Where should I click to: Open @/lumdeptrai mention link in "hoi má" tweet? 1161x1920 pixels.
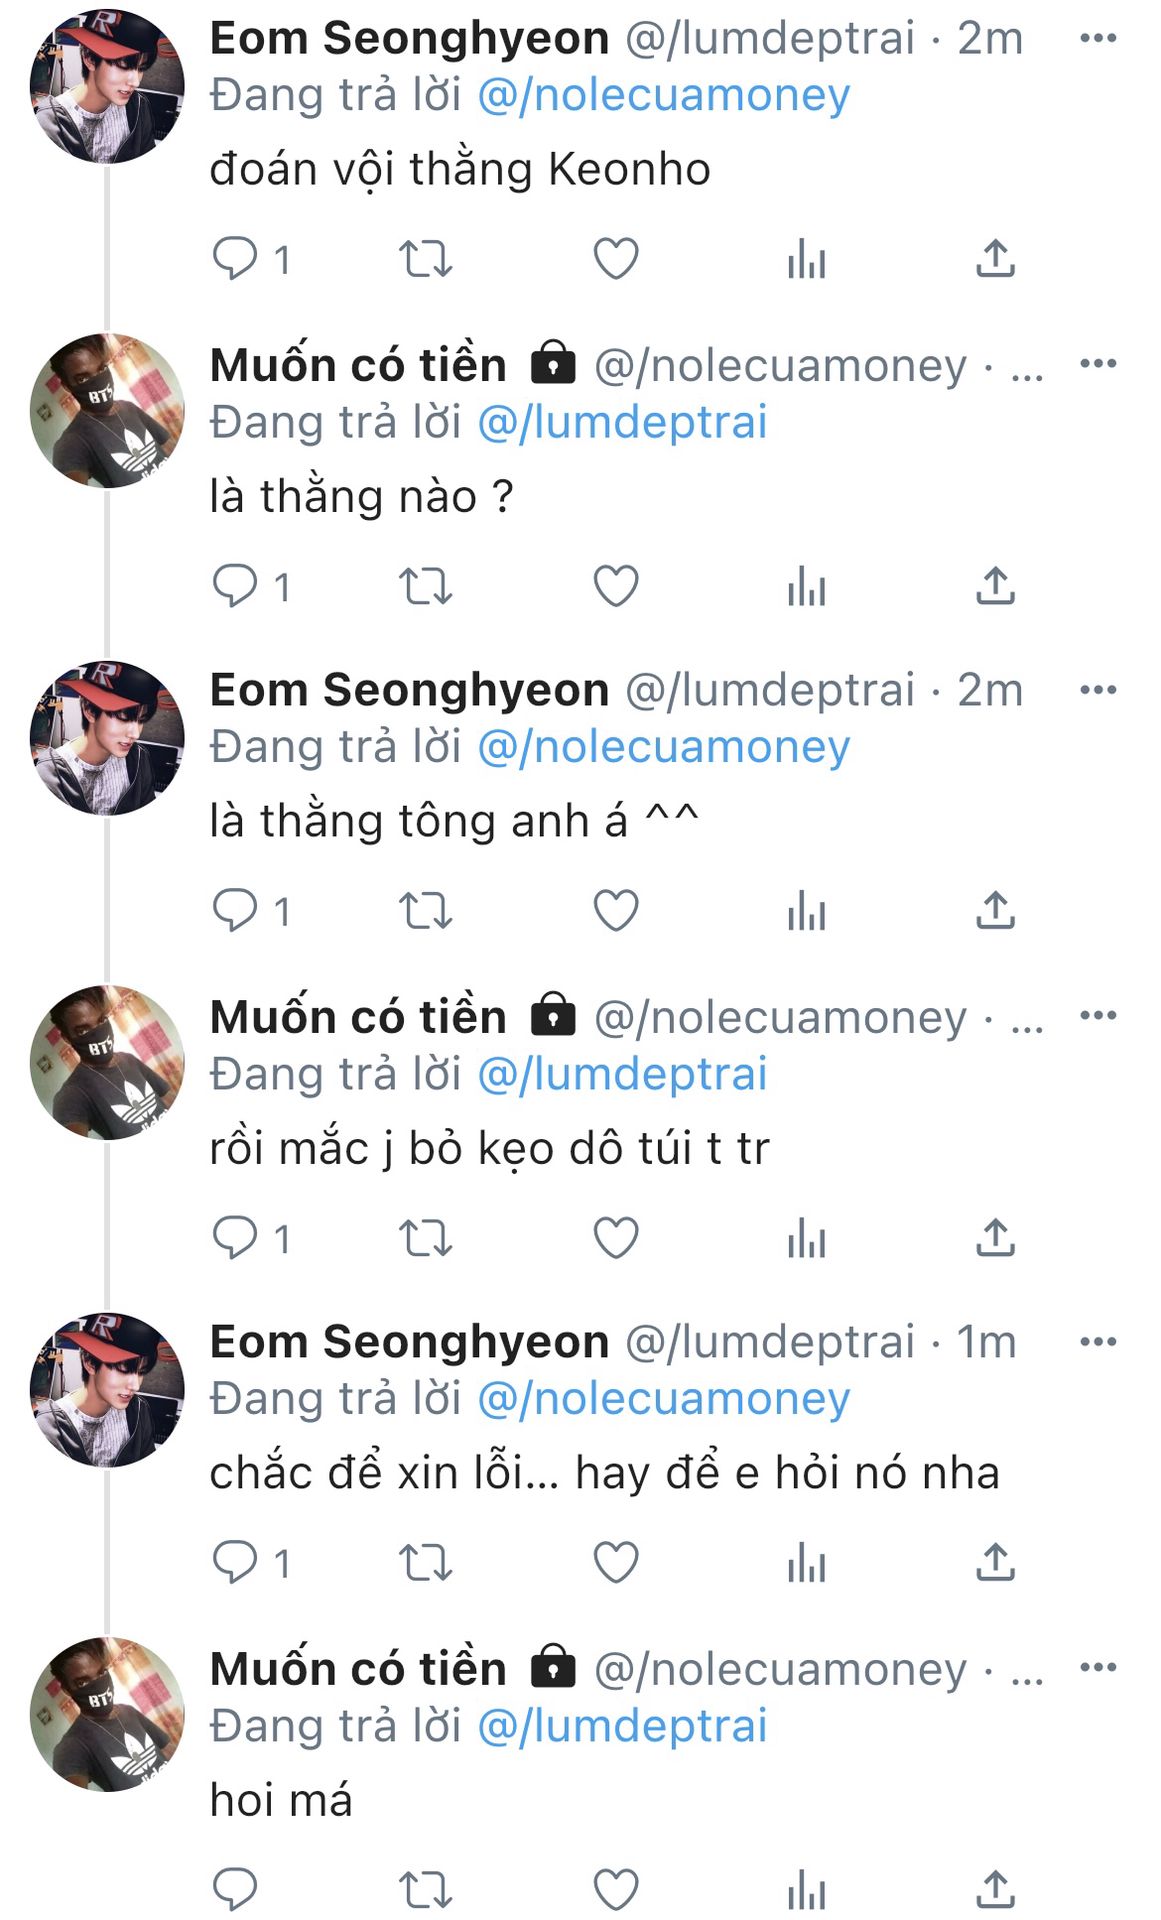click(x=622, y=1726)
